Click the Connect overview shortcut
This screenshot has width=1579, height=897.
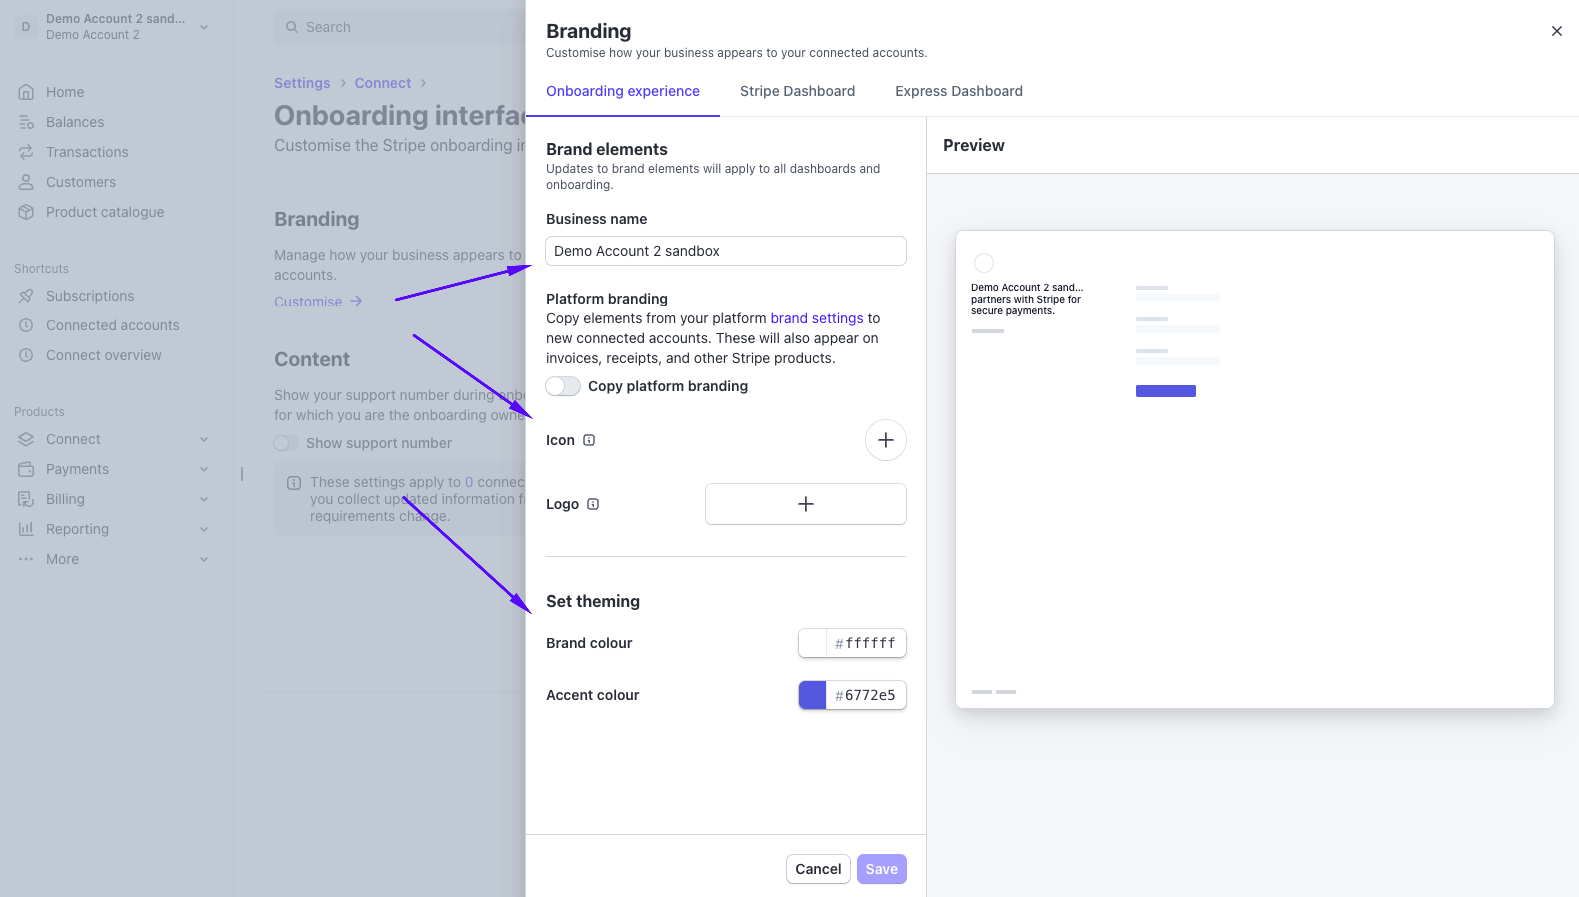tap(104, 355)
